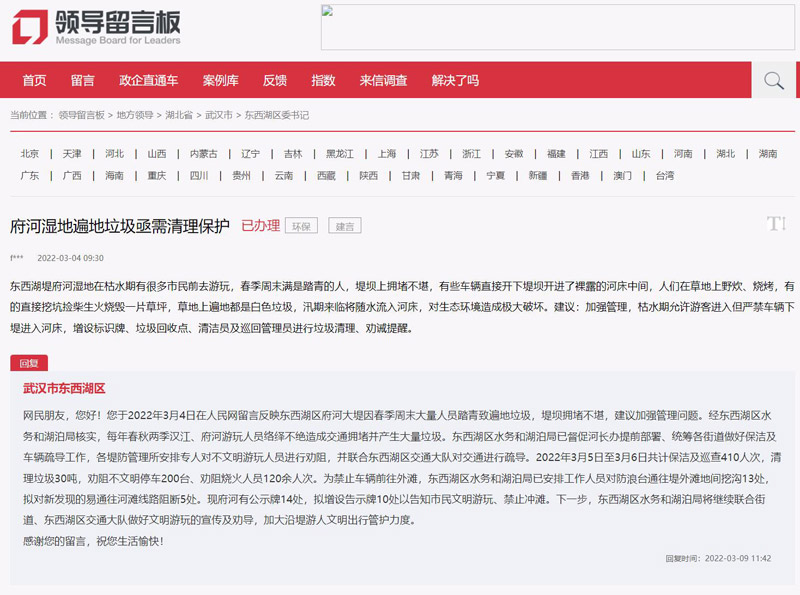Click the 建言 tag button

345,226
